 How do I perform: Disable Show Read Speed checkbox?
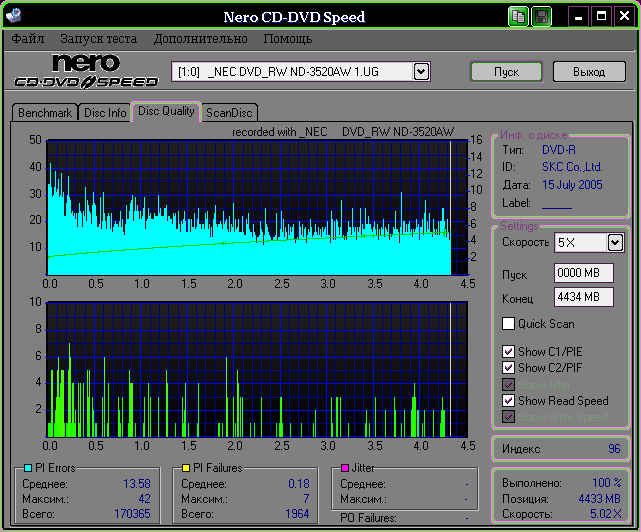509,401
